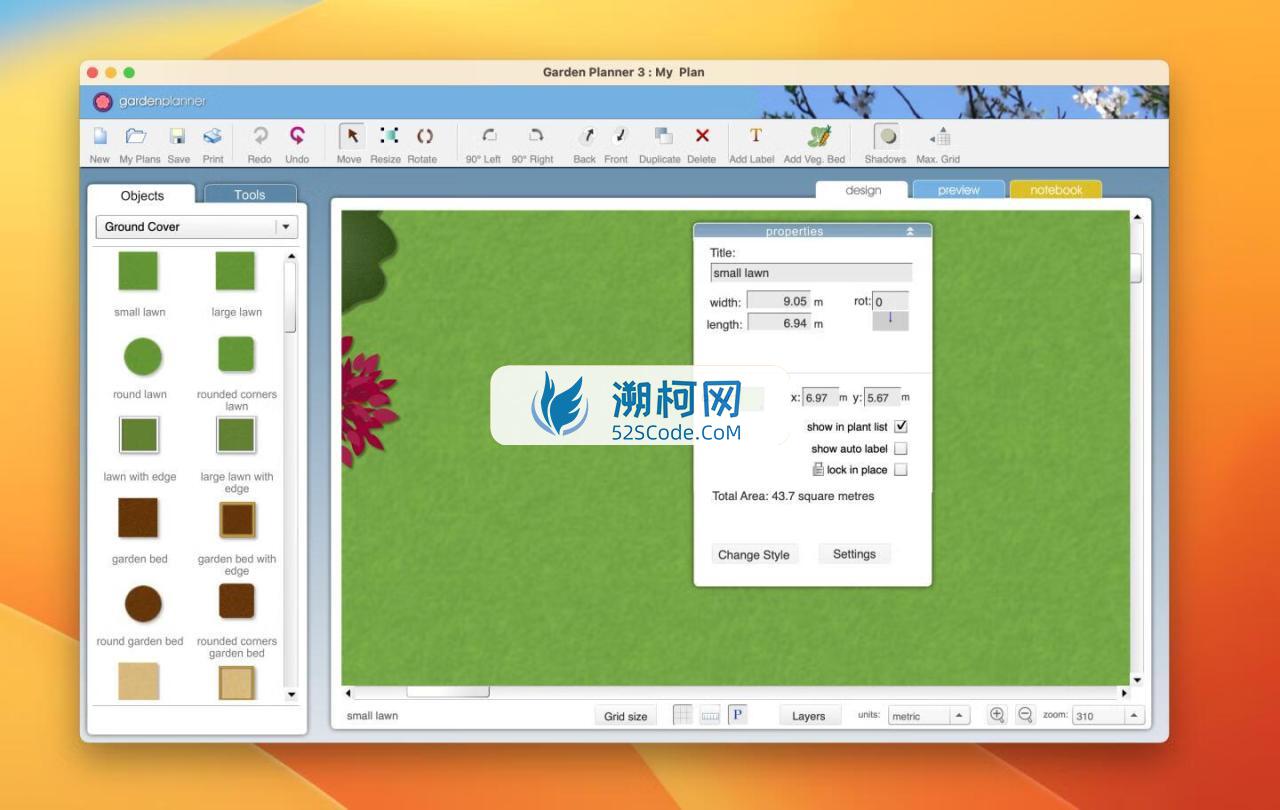Viewport: 1280px width, 810px height.
Task: Select the lawn with edge object
Action: (x=139, y=436)
